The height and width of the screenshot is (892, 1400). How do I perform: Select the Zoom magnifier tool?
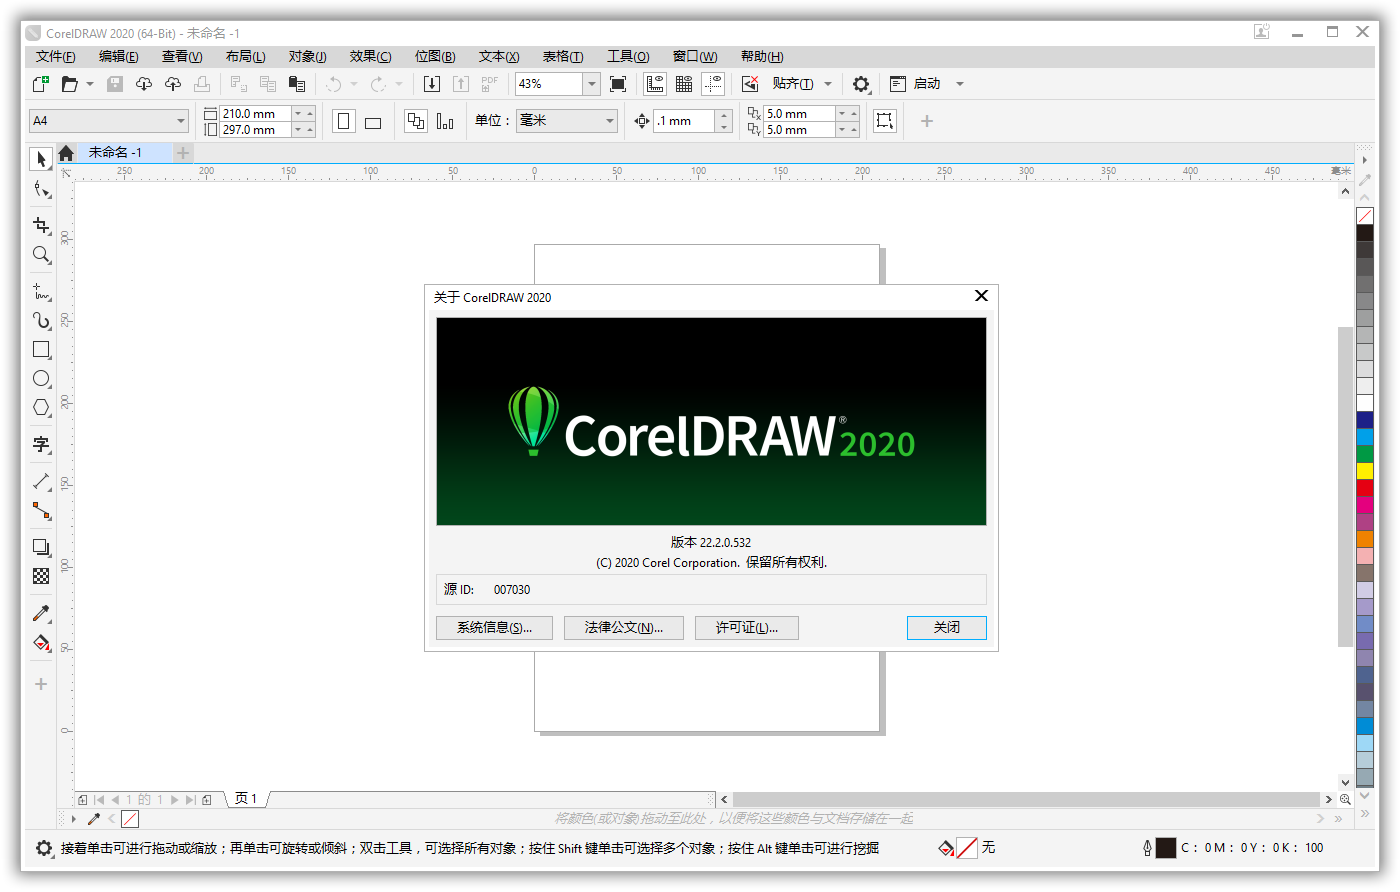coord(41,255)
